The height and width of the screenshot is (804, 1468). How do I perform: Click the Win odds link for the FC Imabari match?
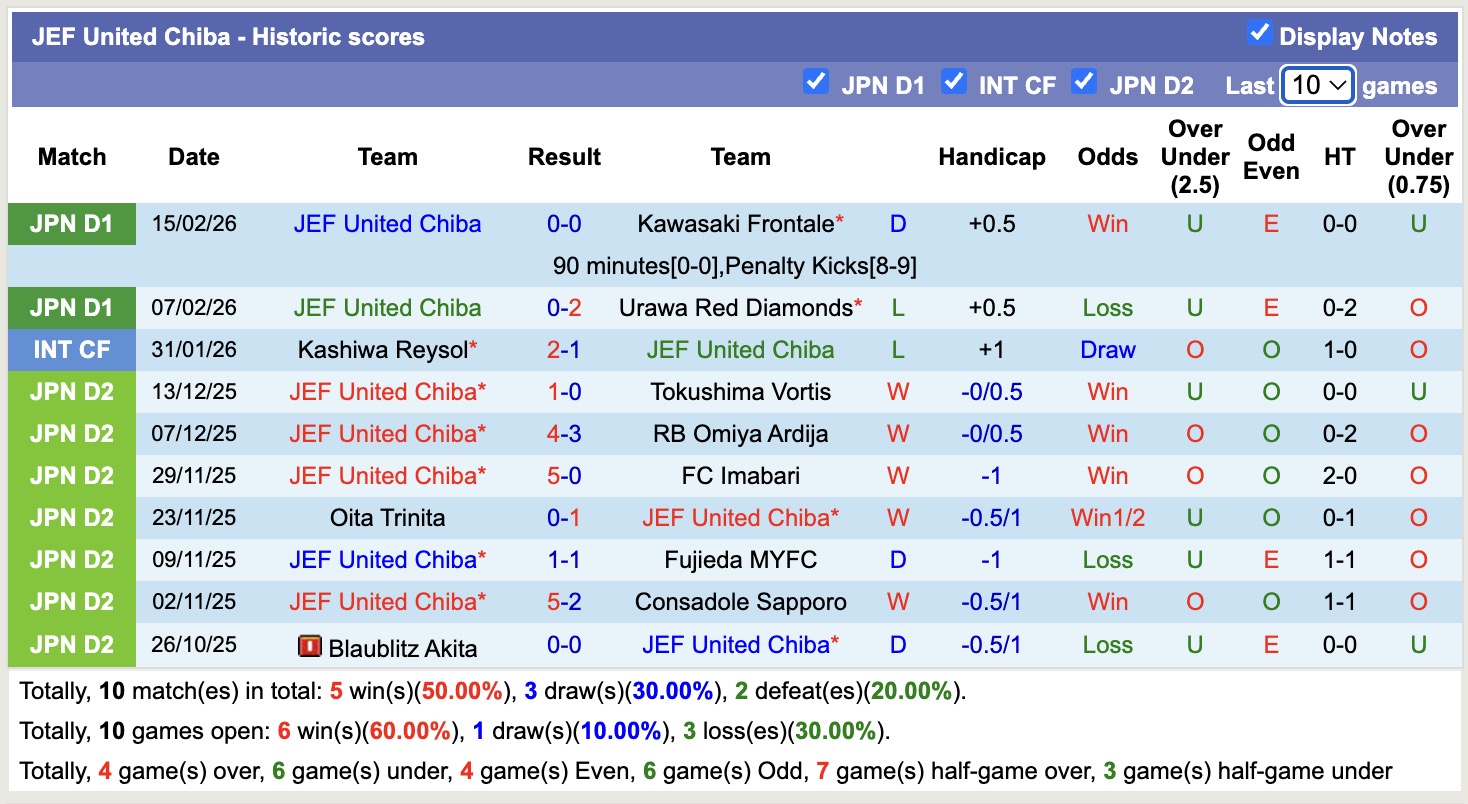point(1107,475)
